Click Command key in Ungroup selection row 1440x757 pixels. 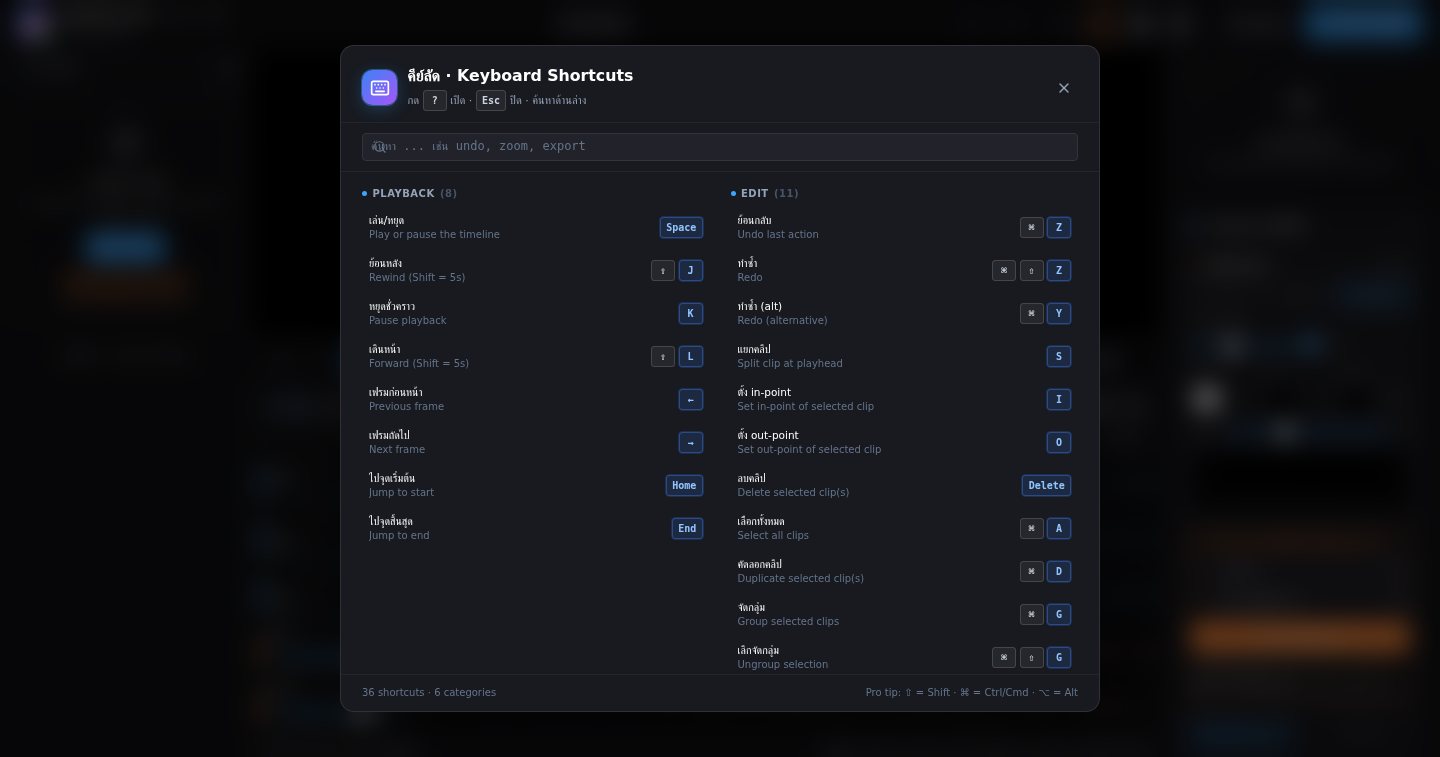click(x=1004, y=658)
